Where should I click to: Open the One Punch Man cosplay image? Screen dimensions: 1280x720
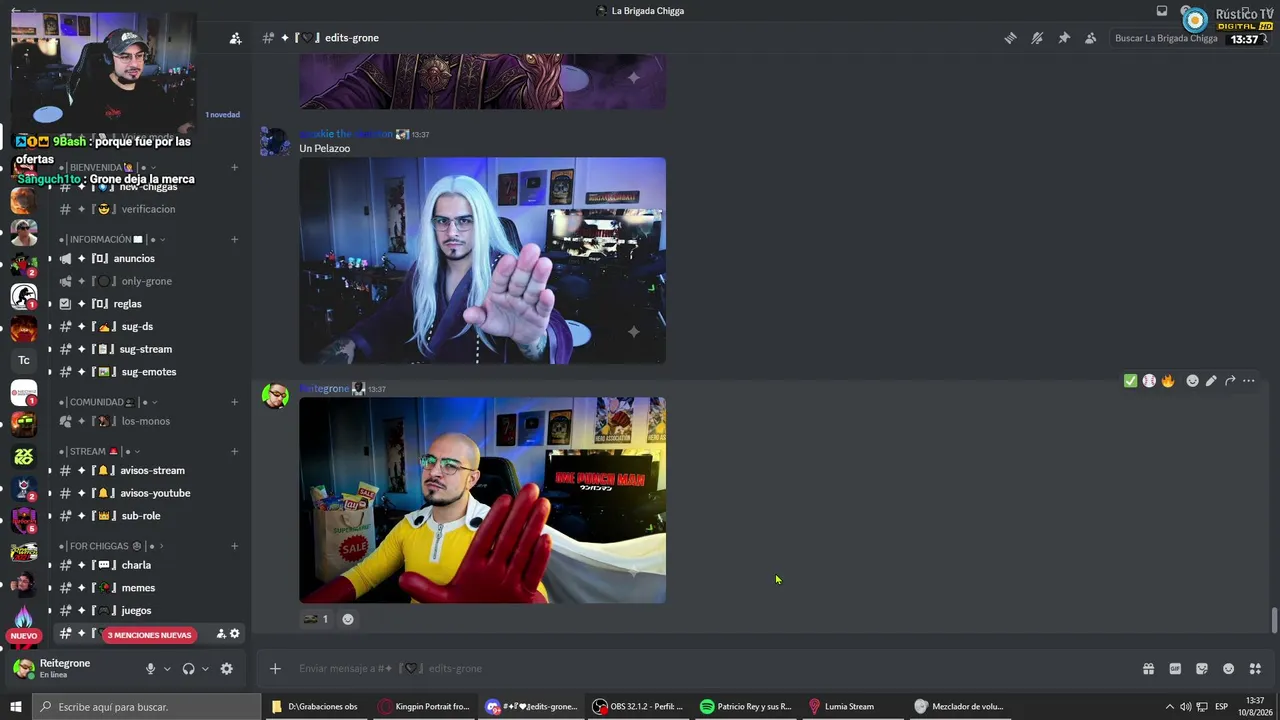pos(482,500)
